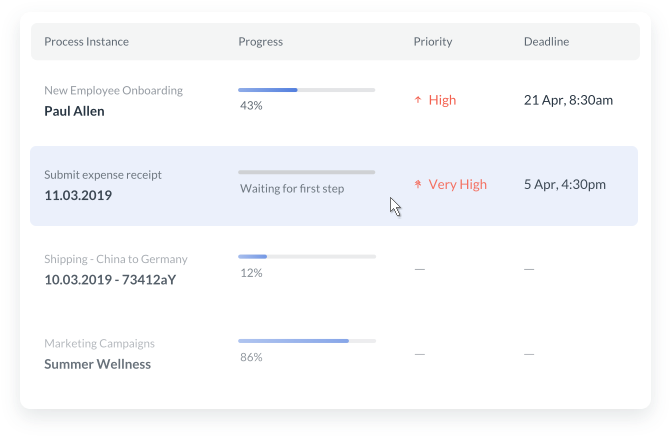Click the '5 Apr, 4:30pm' deadline

tap(565, 184)
